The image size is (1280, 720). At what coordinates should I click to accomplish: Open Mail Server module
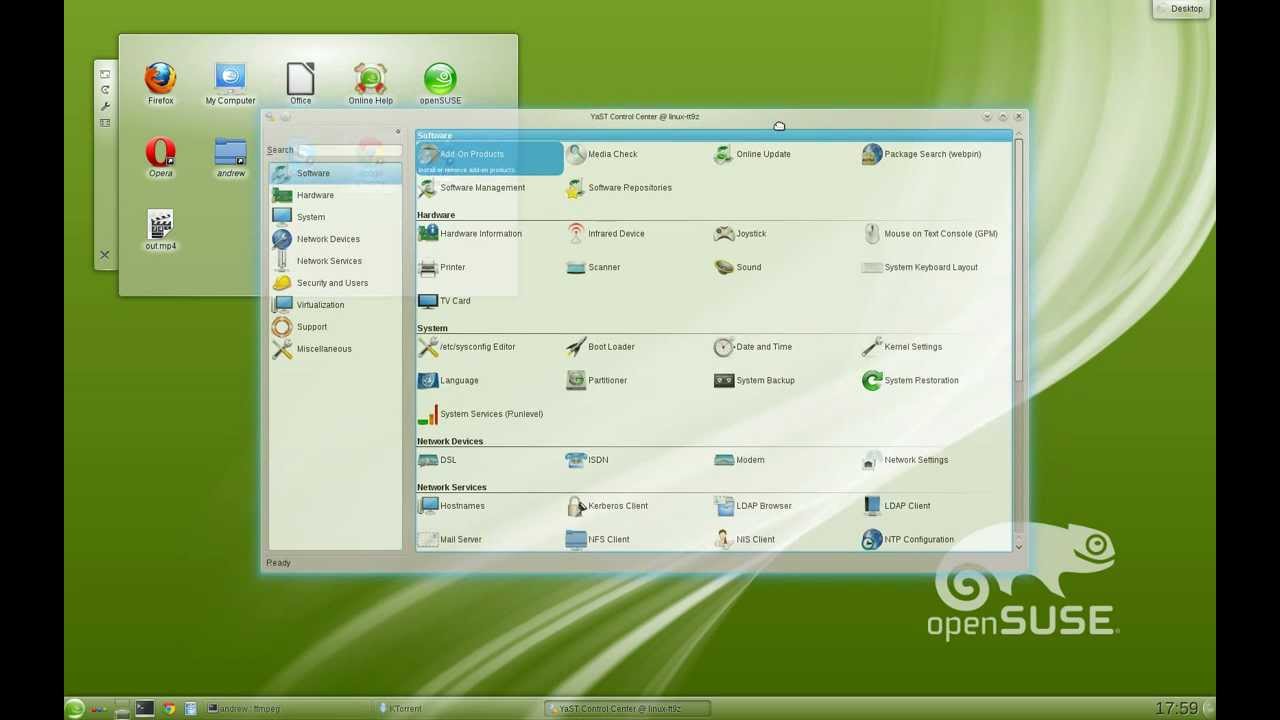tap(450, 540)
